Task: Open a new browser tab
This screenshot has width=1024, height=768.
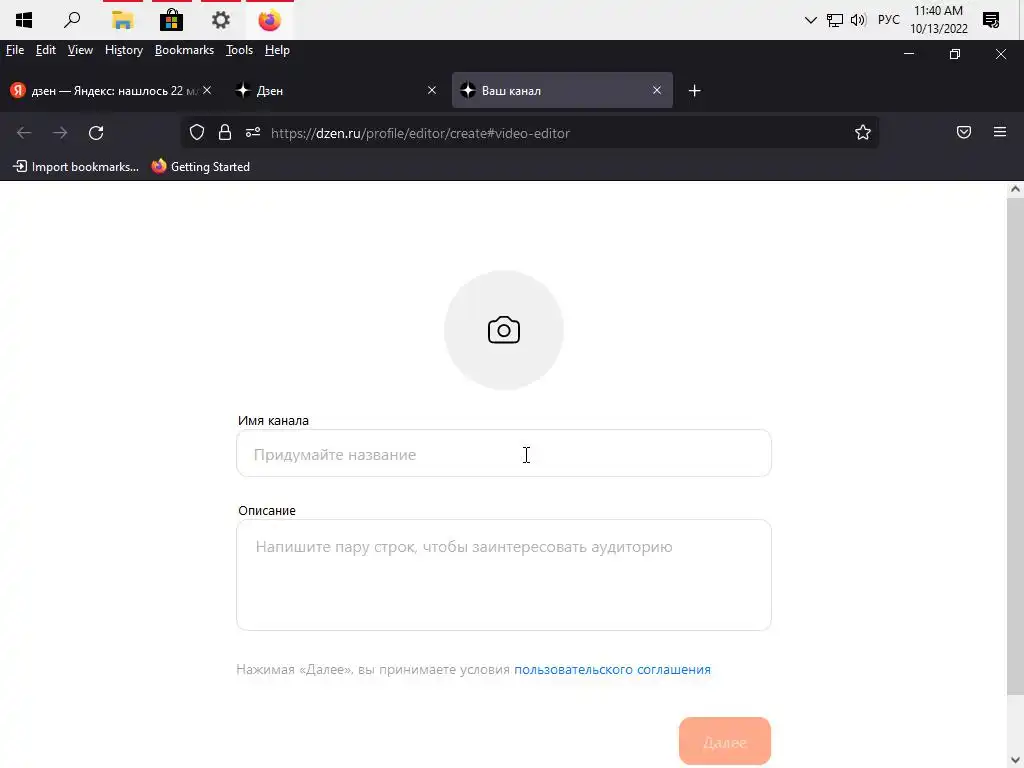Action: pyautogui.click(x=694, y=91)
